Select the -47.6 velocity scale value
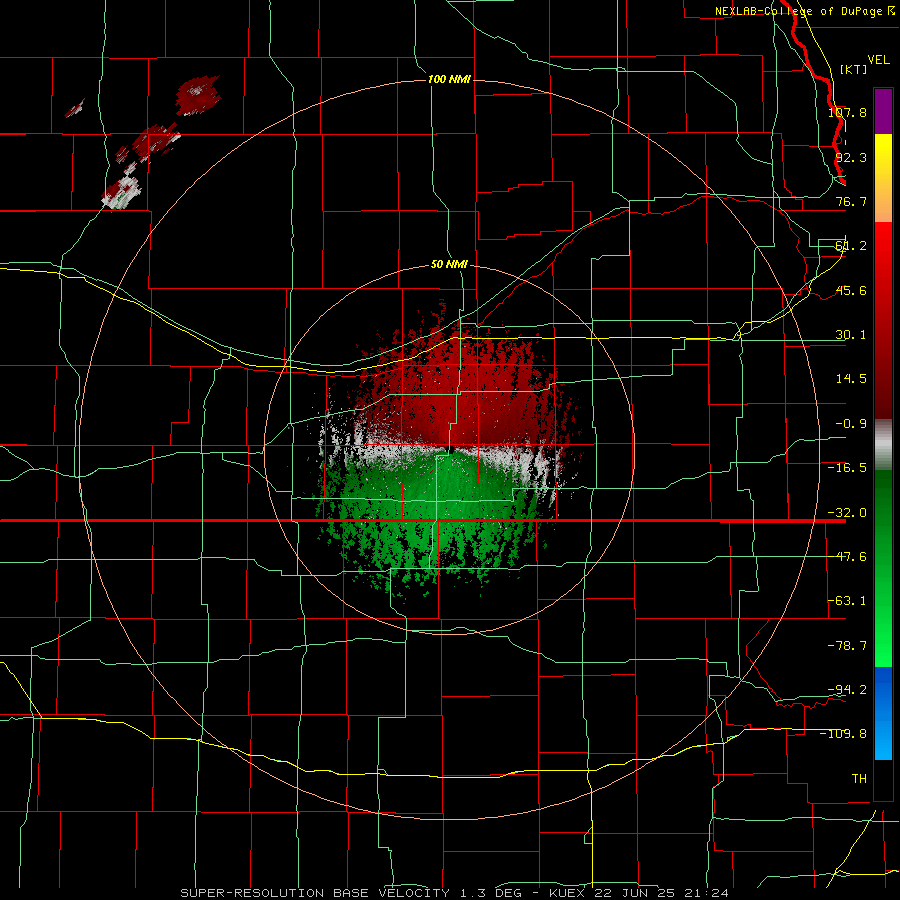900x900 pixels. 848,557
